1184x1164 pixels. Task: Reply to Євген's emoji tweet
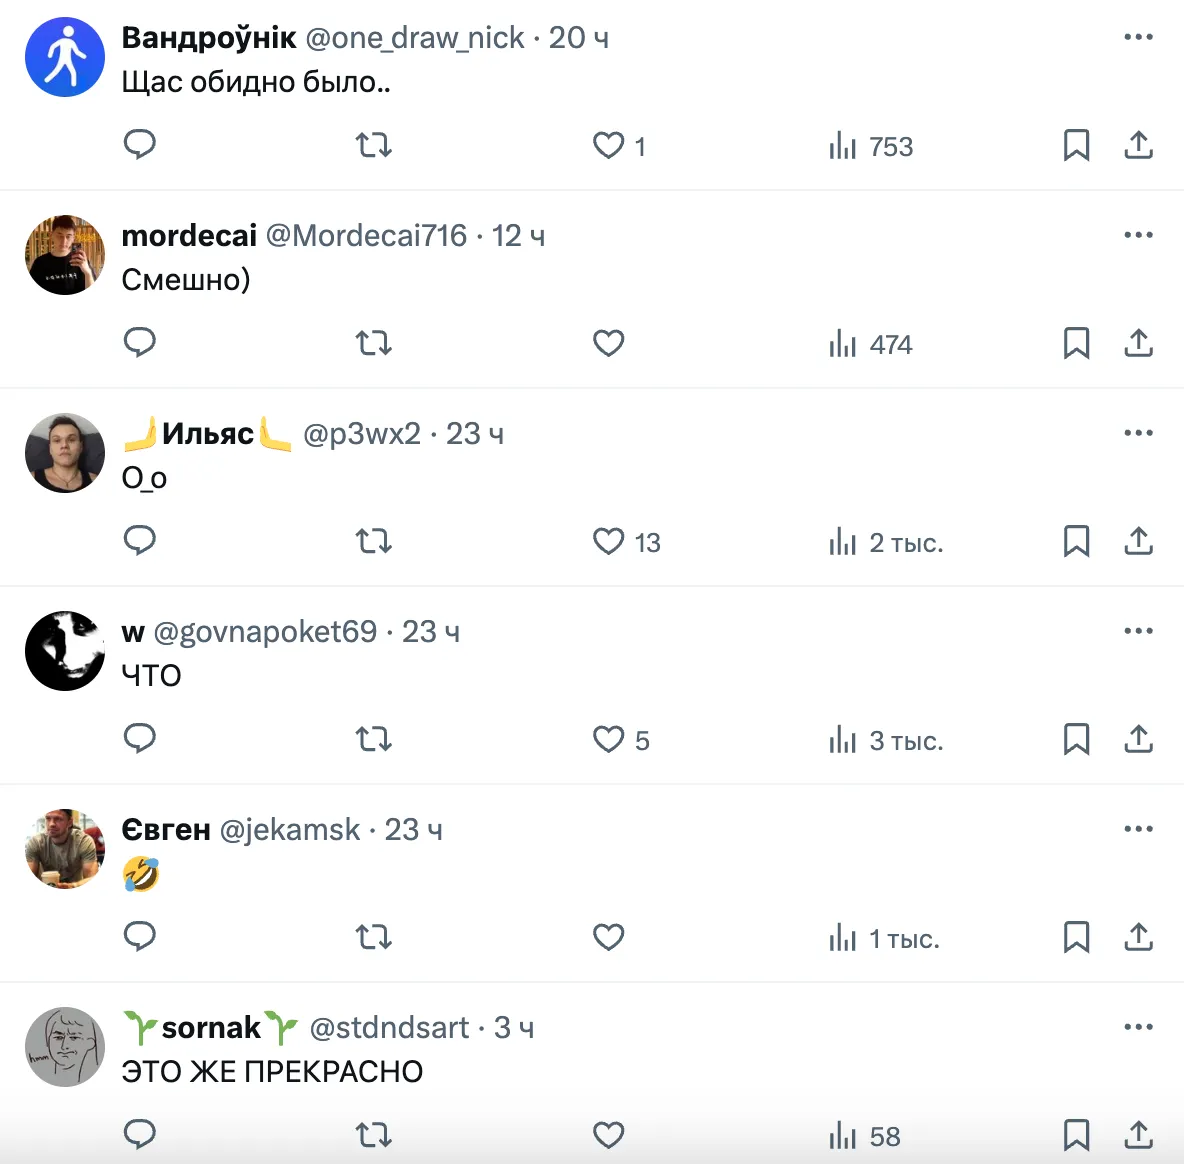[x=140, y=936]
